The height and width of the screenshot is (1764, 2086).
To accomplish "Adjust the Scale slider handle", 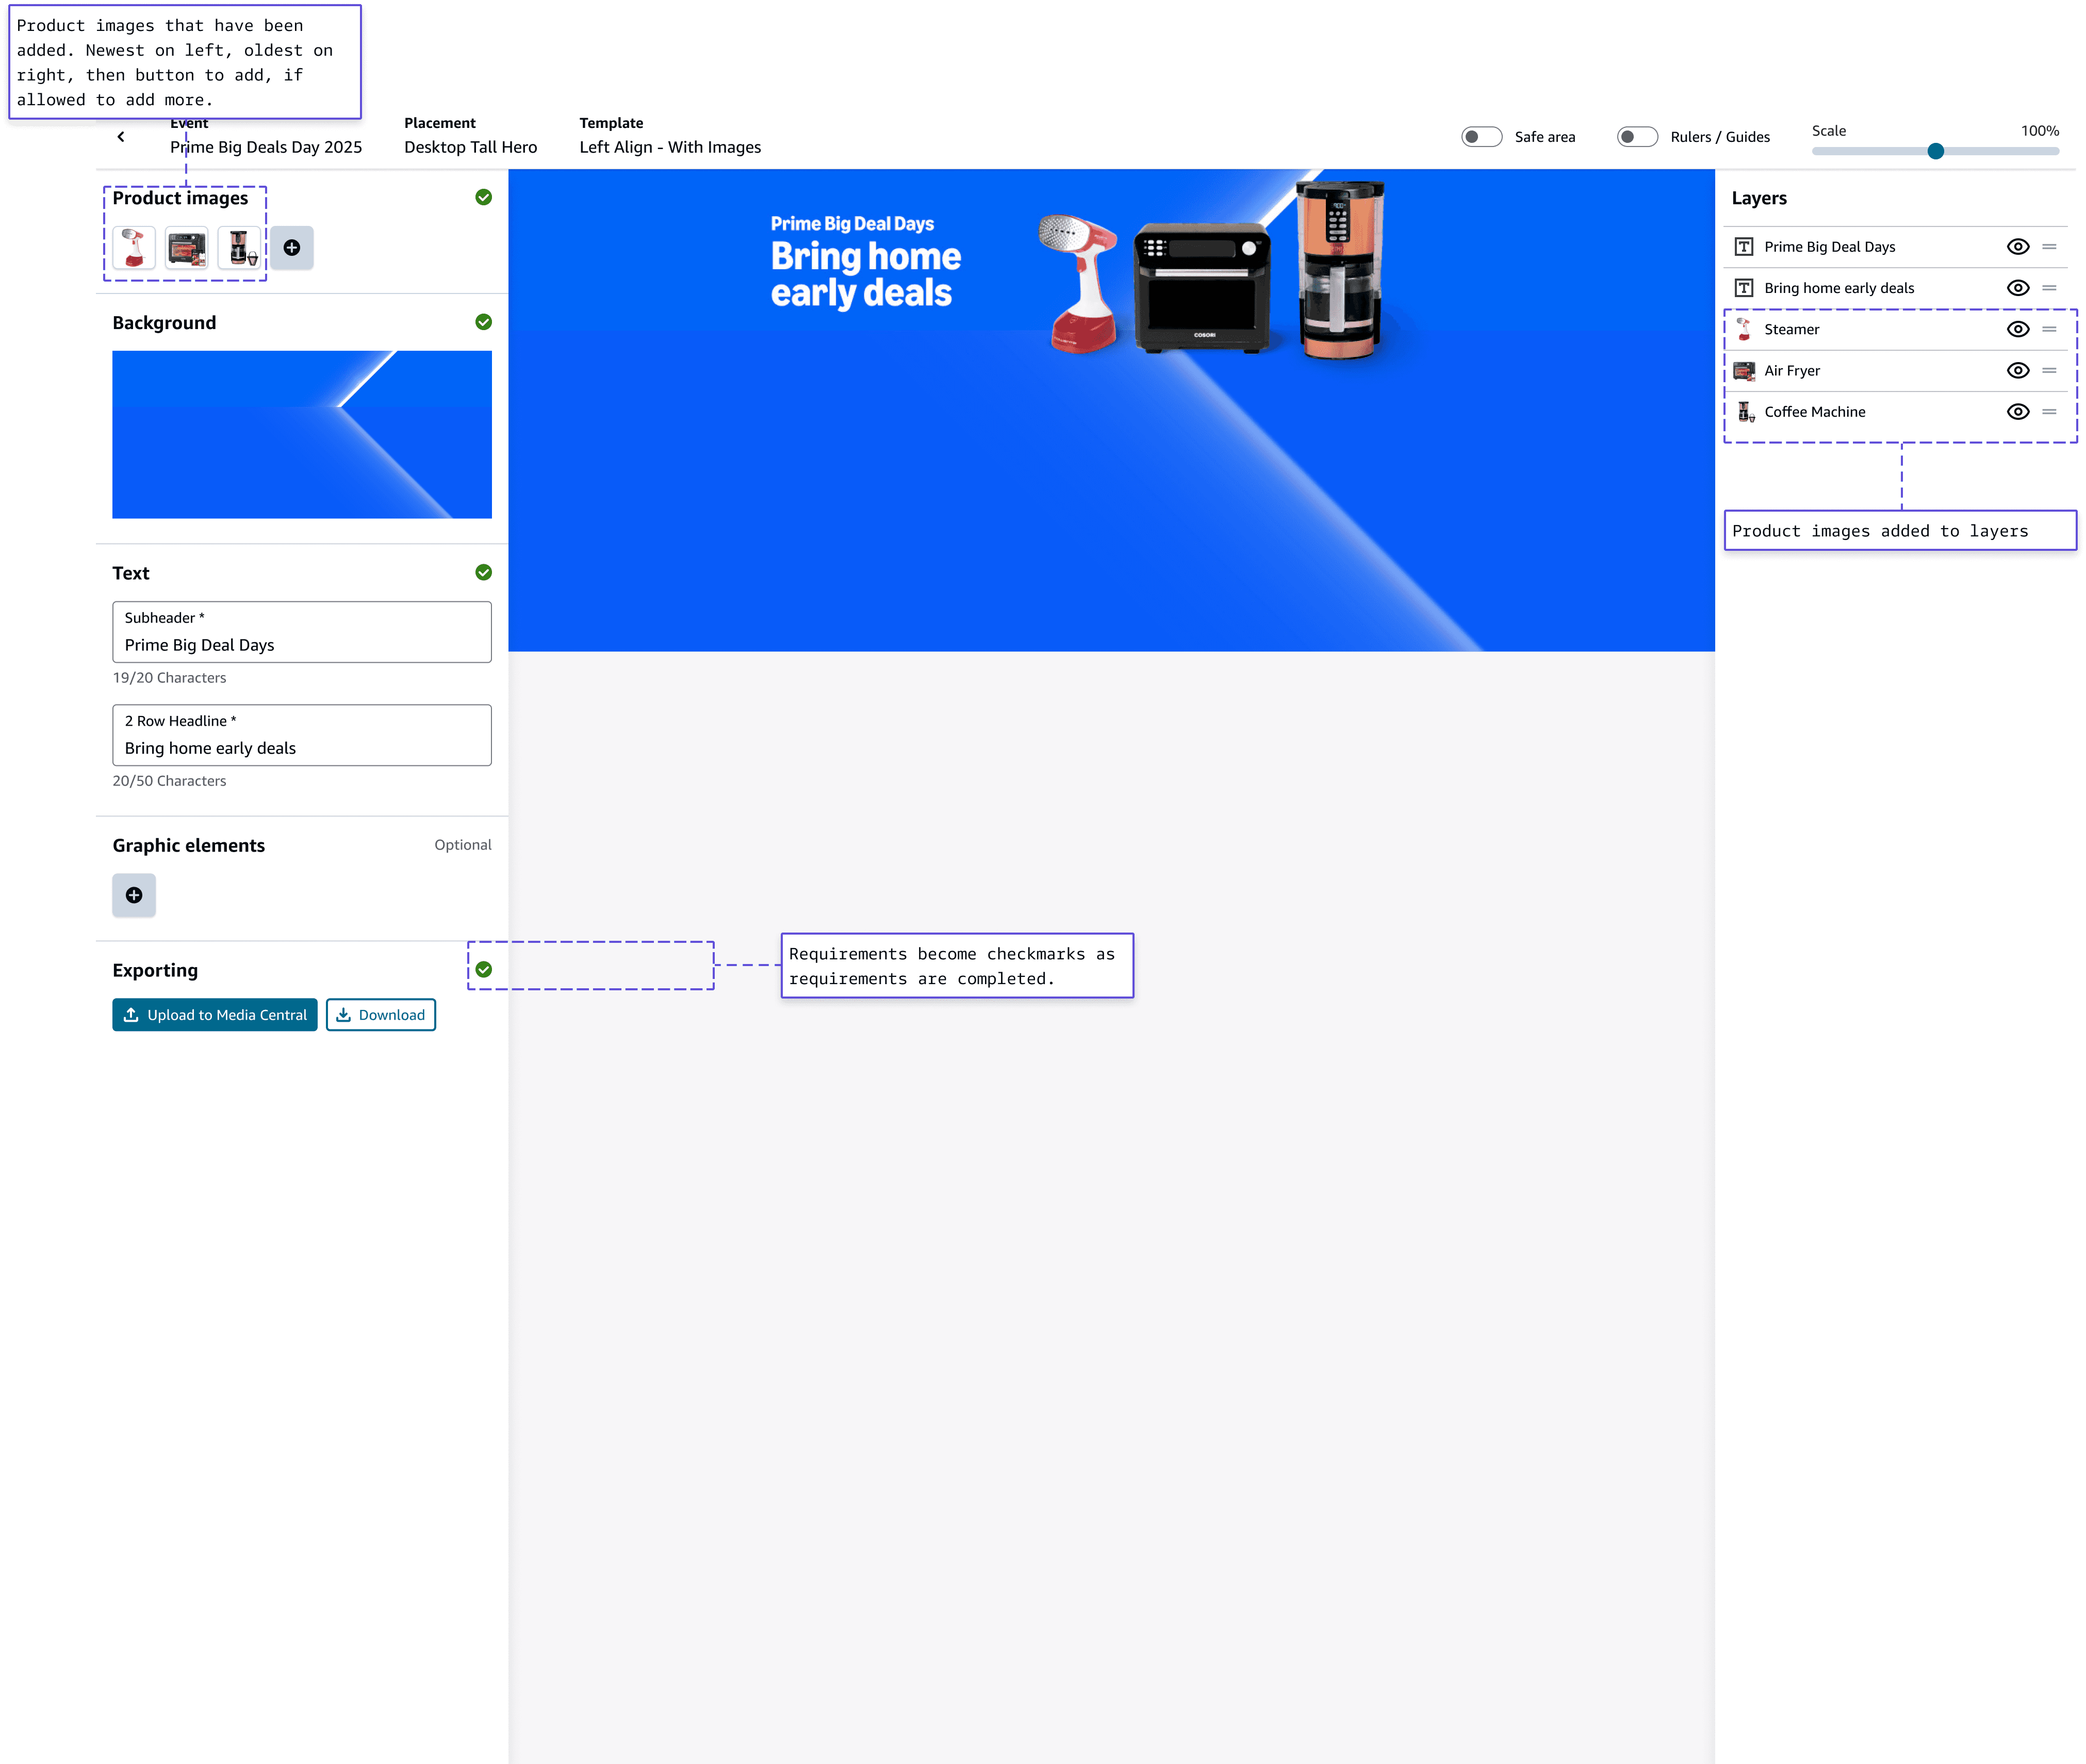I will pyautogui.click(x=1936, y=151).
